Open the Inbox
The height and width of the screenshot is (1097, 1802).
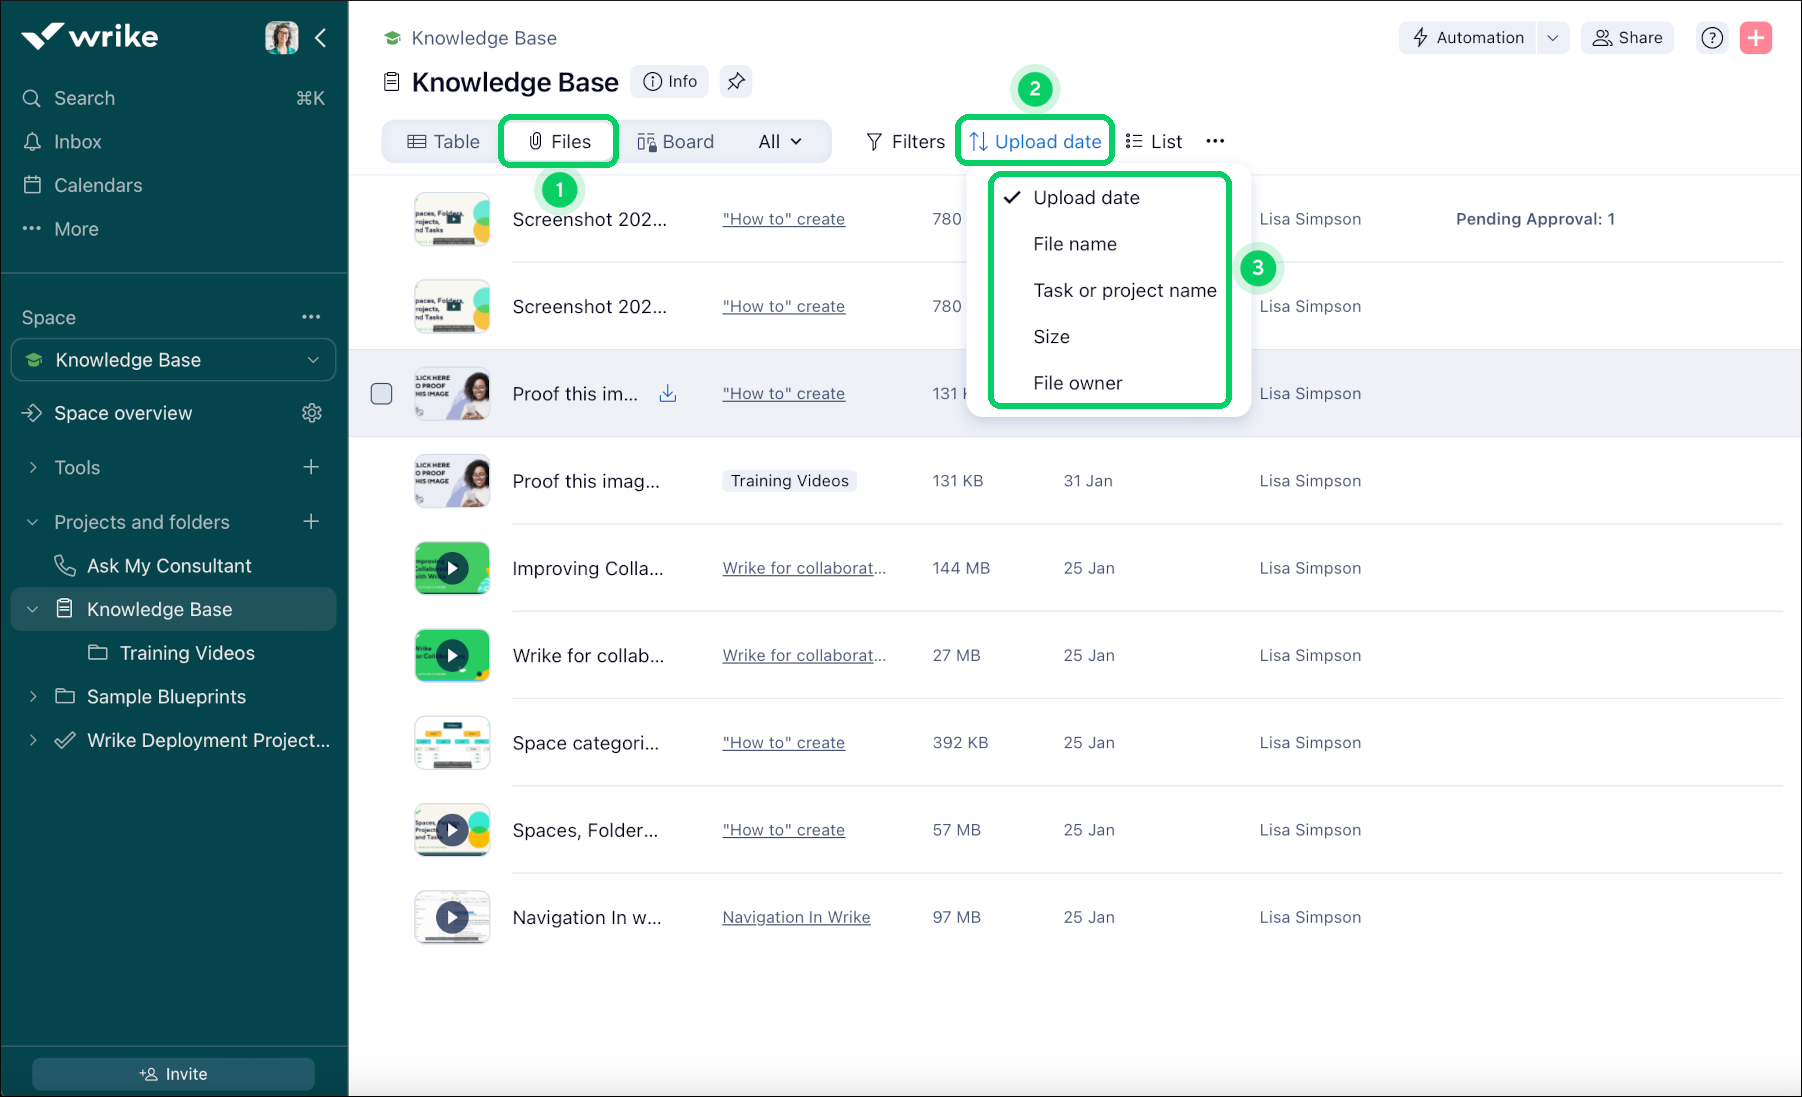click(x=78, y=141)
